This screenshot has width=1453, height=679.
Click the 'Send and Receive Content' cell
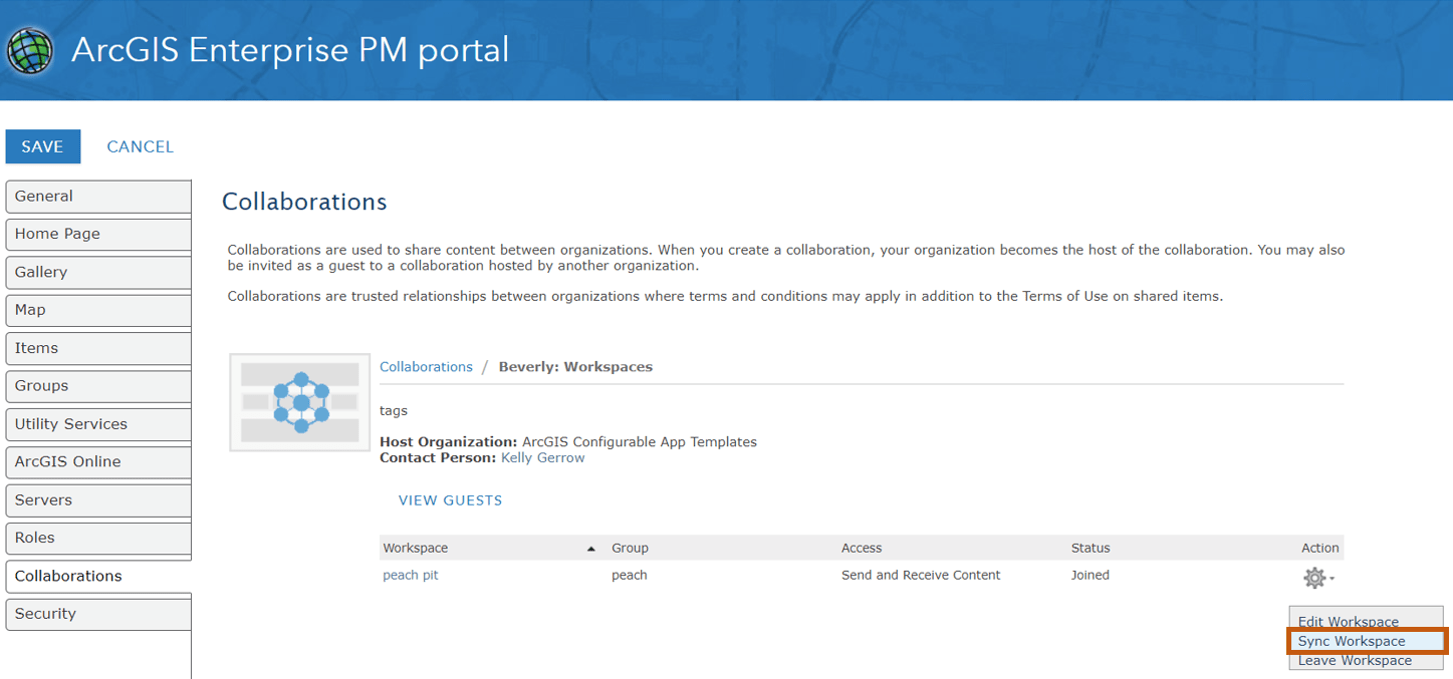[x=921, y=575]
